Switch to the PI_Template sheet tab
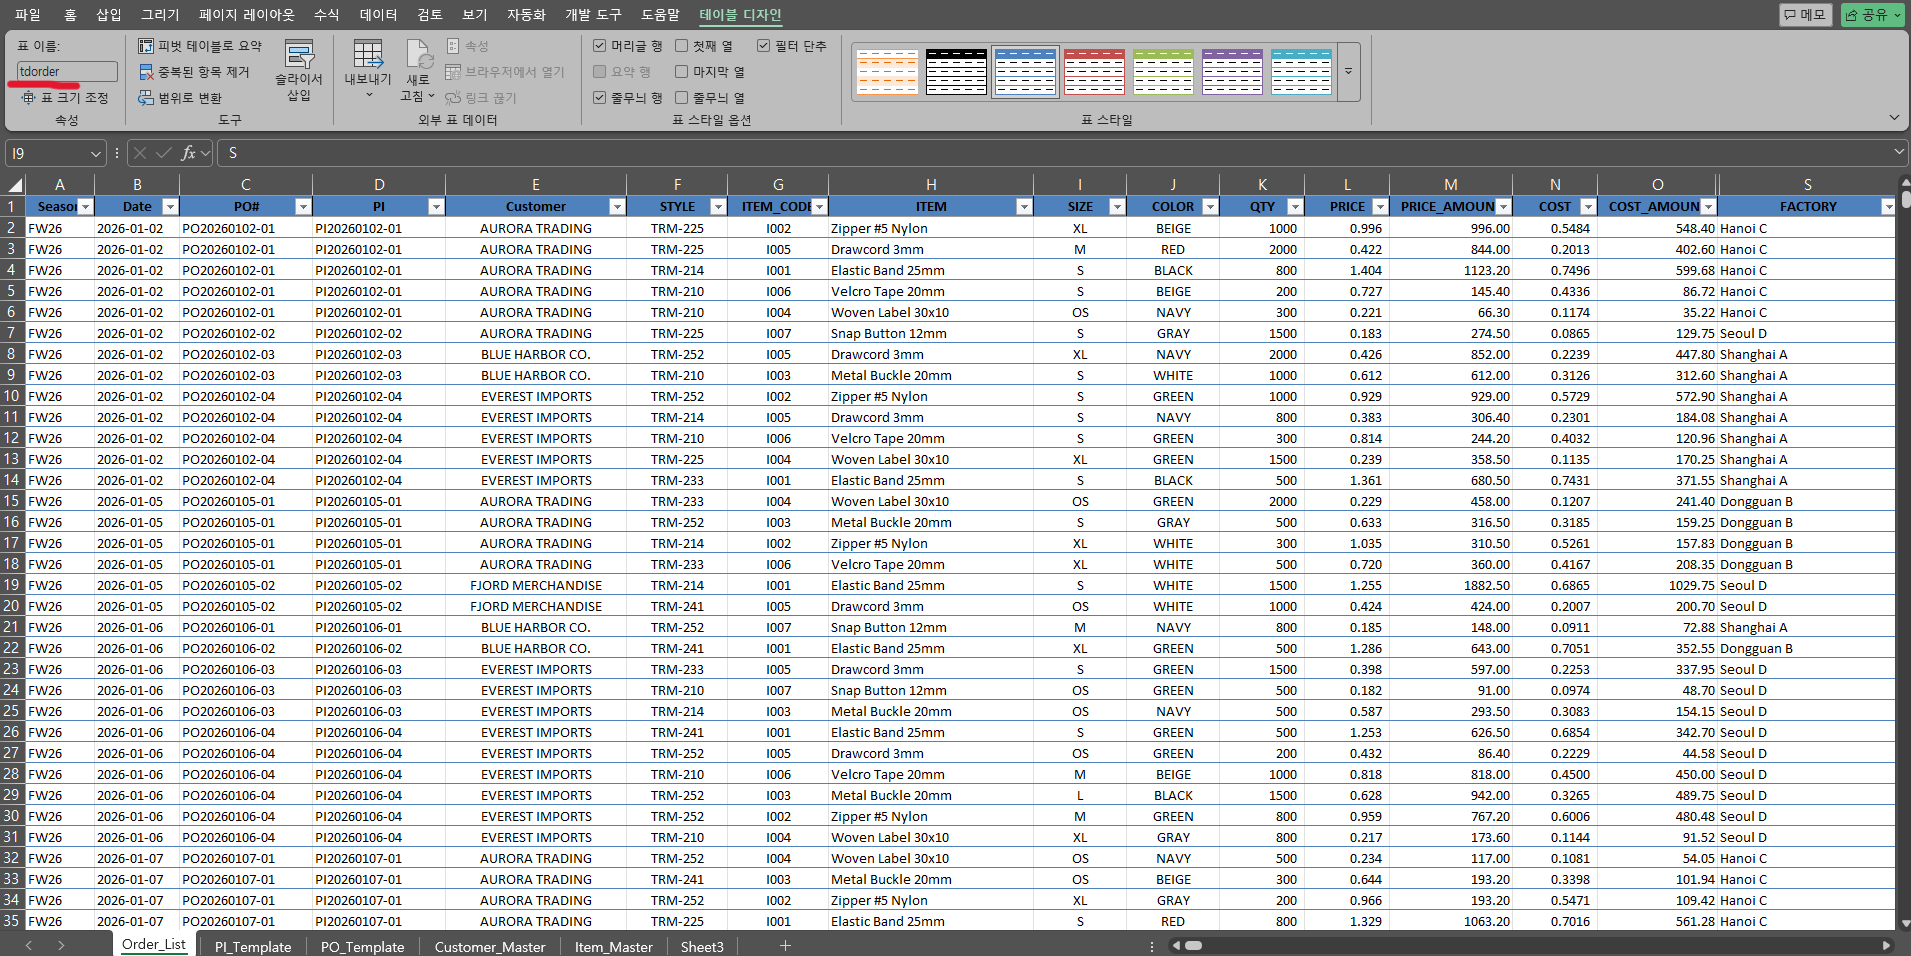Viewport: 1911px width, 956px height. pyautogui.click(x=253, y=946)
